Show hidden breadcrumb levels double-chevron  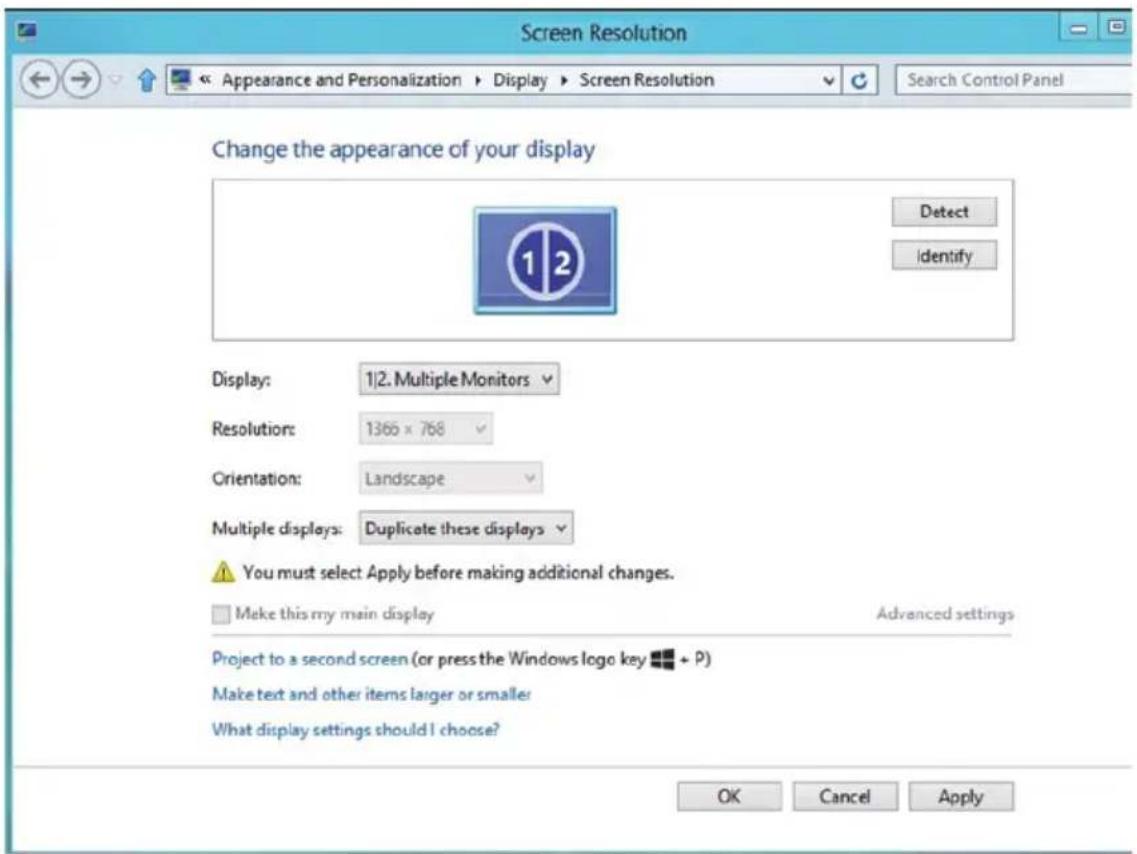[x=205, y=80]
